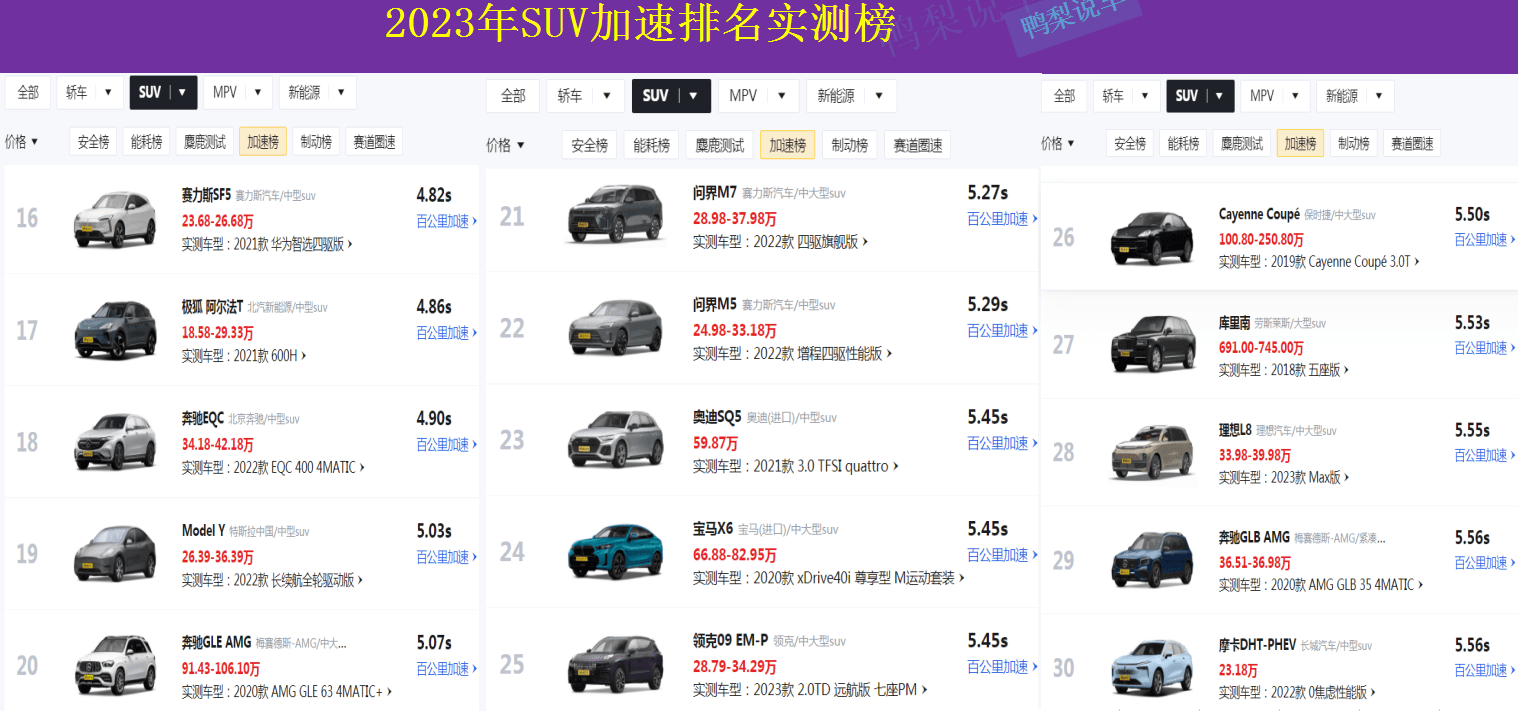Open 百公里加速 link for 摩卡DHT-PHEV
This screenshot has width=1518, height=711.
tap(1485, 670)
